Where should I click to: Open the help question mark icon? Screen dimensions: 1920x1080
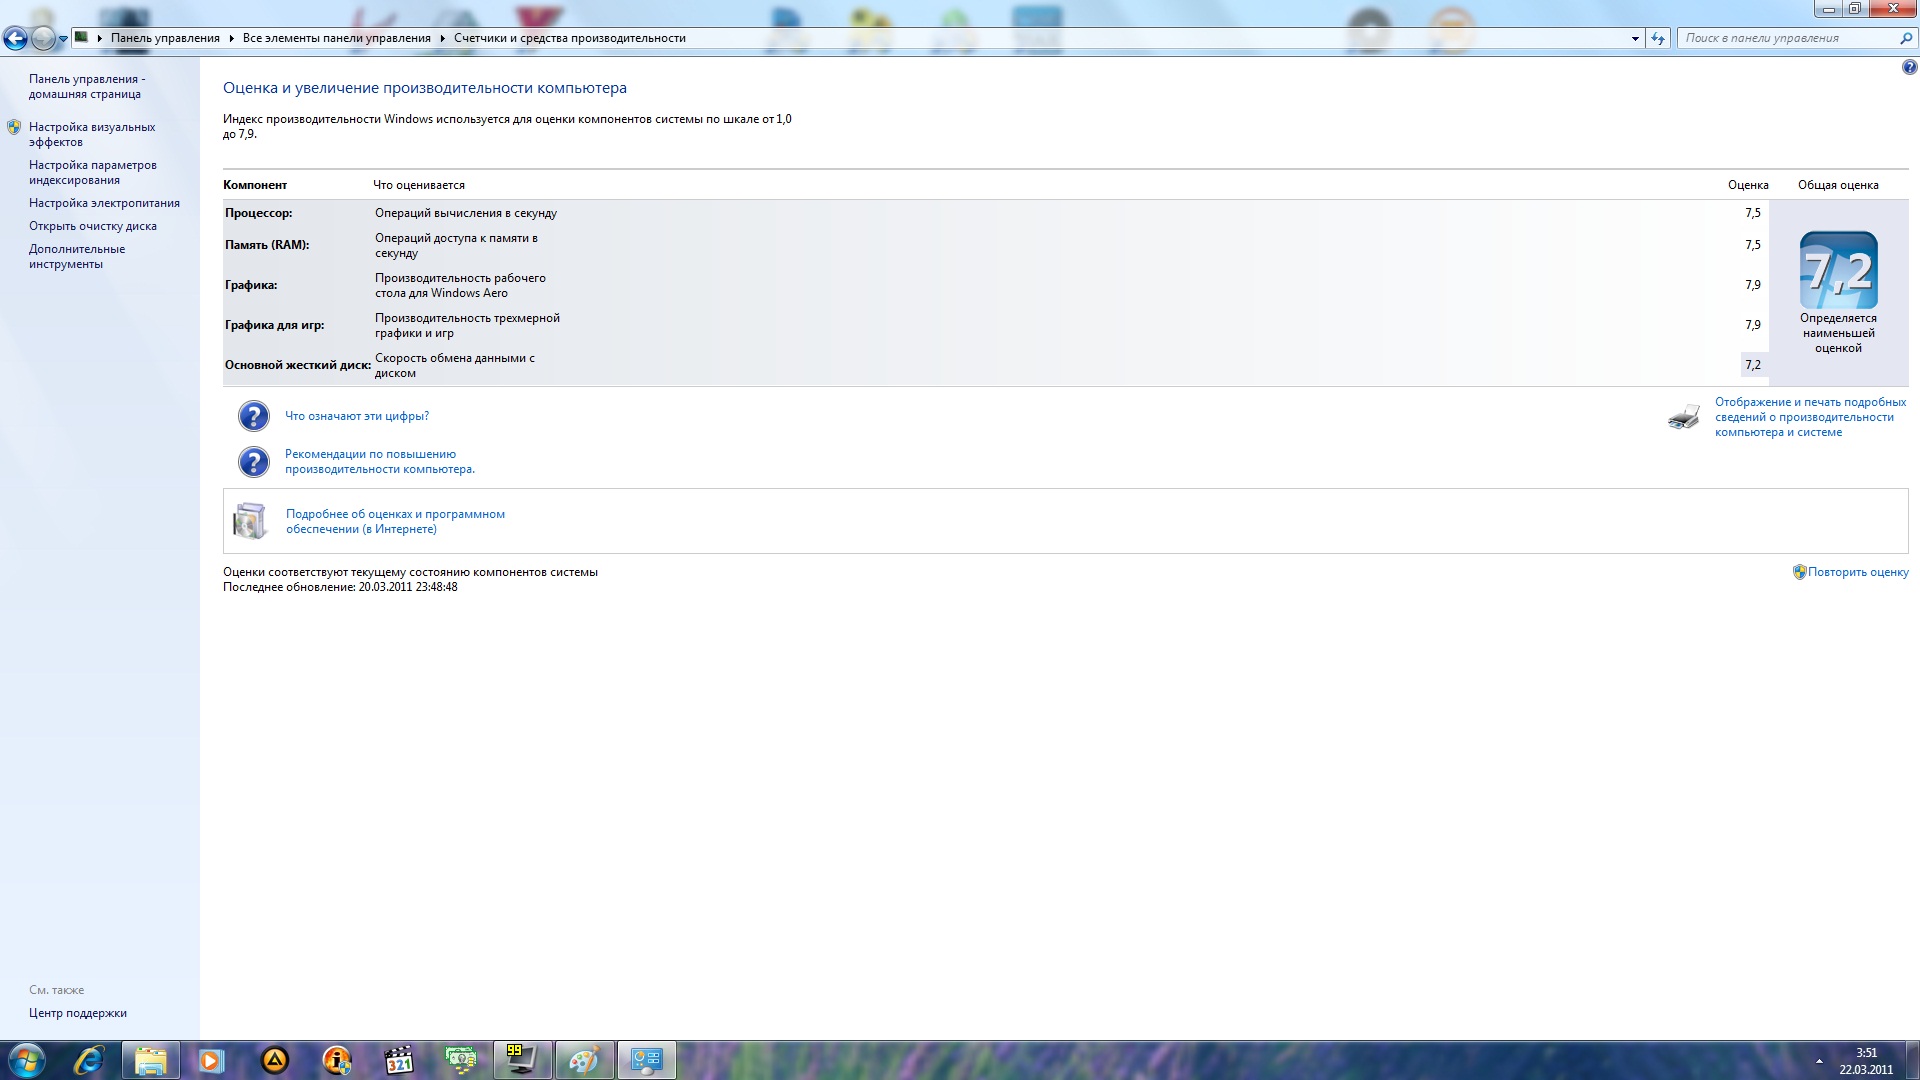[x=1909, y=68]
